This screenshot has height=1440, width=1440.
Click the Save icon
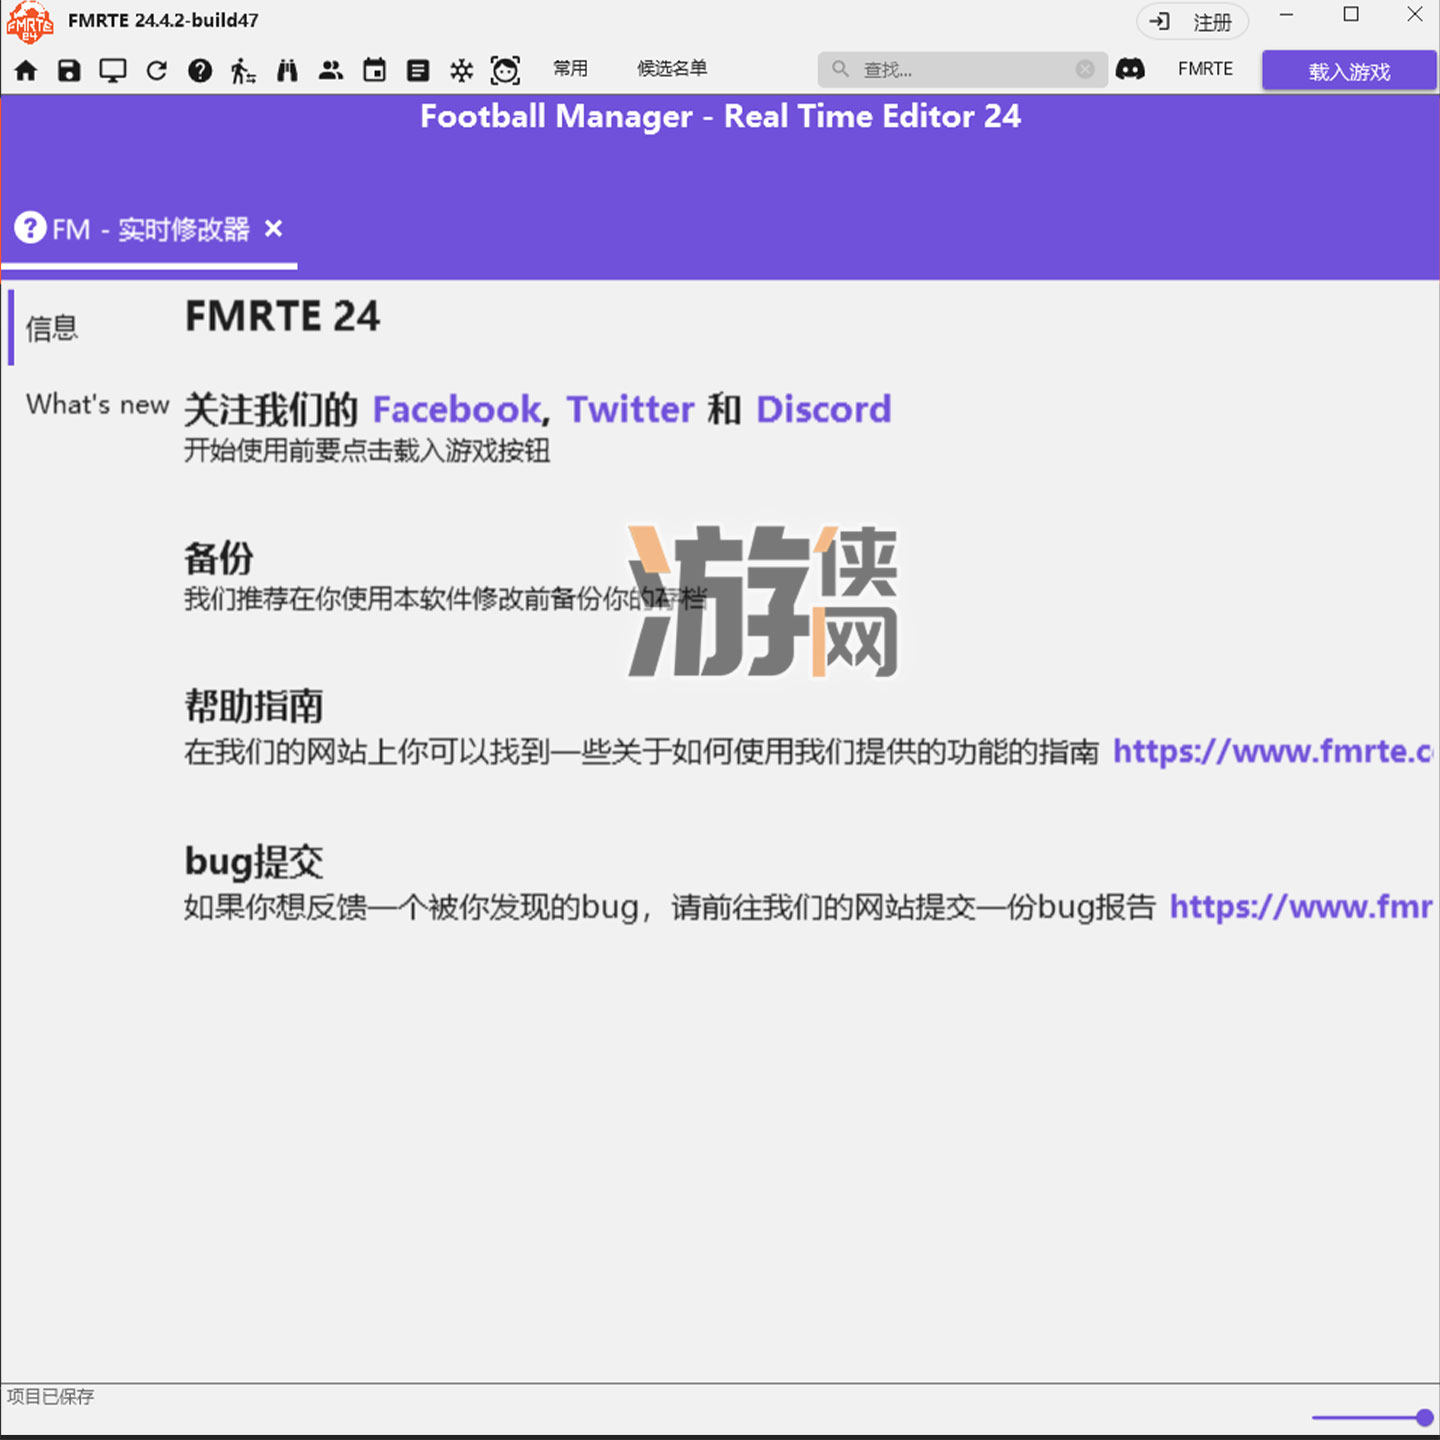[x=69, y=70]
